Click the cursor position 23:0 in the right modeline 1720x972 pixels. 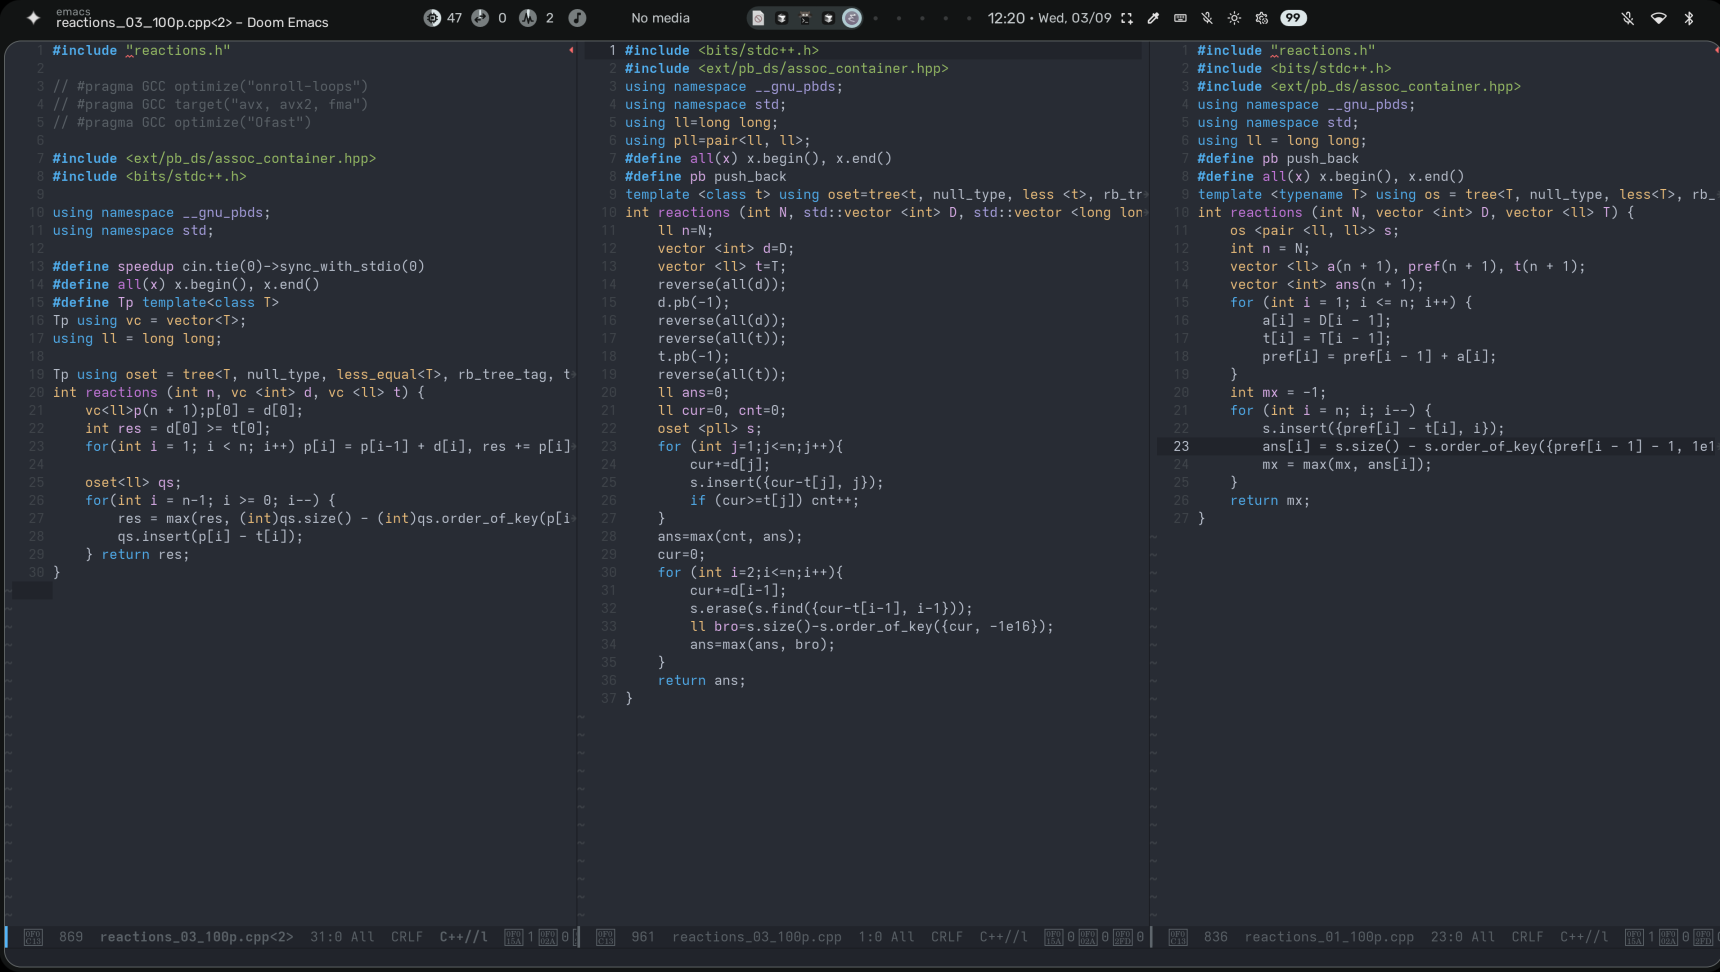tap(1447, 937)
